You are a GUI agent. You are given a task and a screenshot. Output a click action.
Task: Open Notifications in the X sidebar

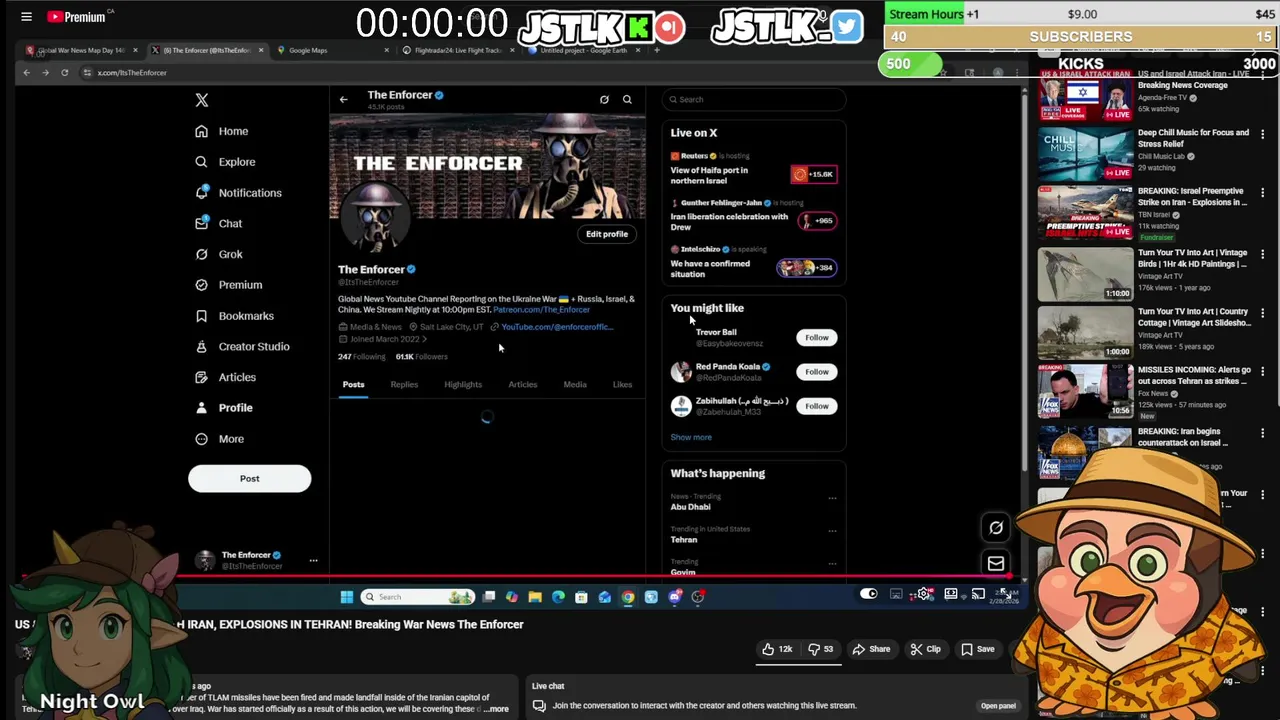click(238, 193)
